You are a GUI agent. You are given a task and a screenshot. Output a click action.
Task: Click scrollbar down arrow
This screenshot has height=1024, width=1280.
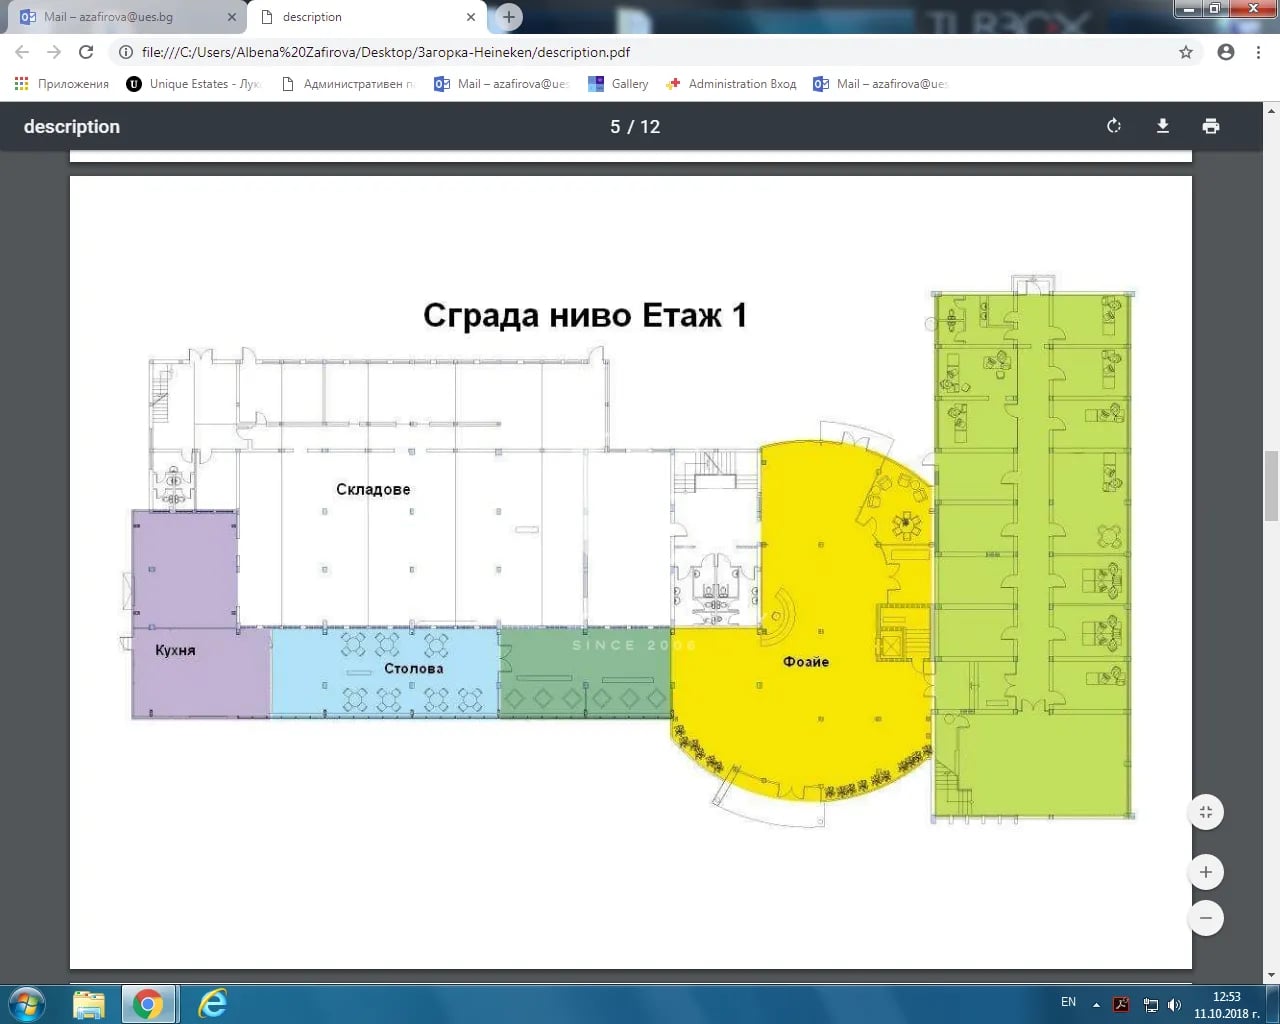[x=1271, y=975]
